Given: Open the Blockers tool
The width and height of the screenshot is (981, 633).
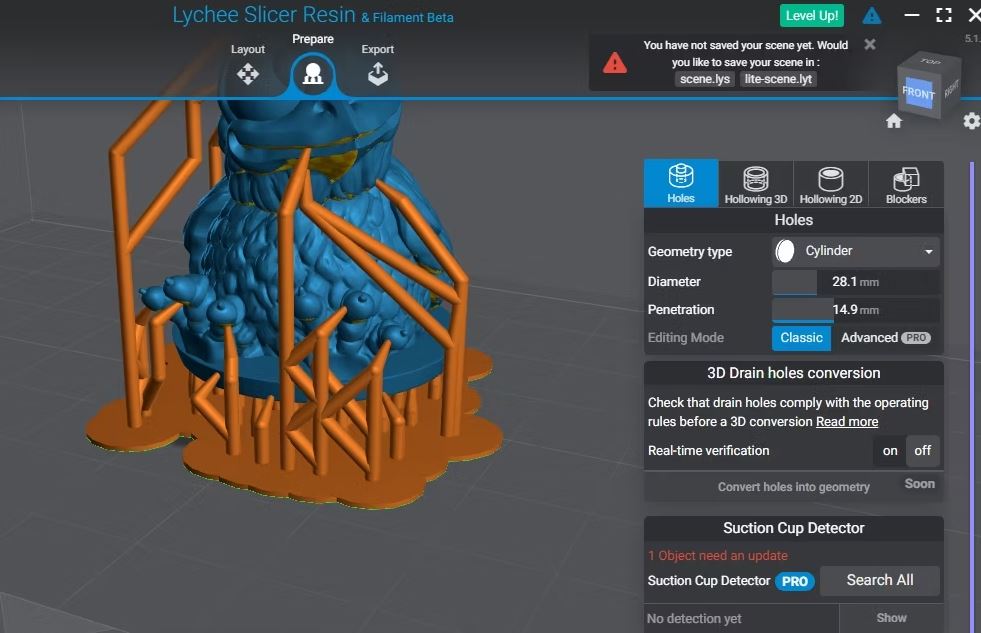Looking at the screenshot, I should tap(906, 185).
